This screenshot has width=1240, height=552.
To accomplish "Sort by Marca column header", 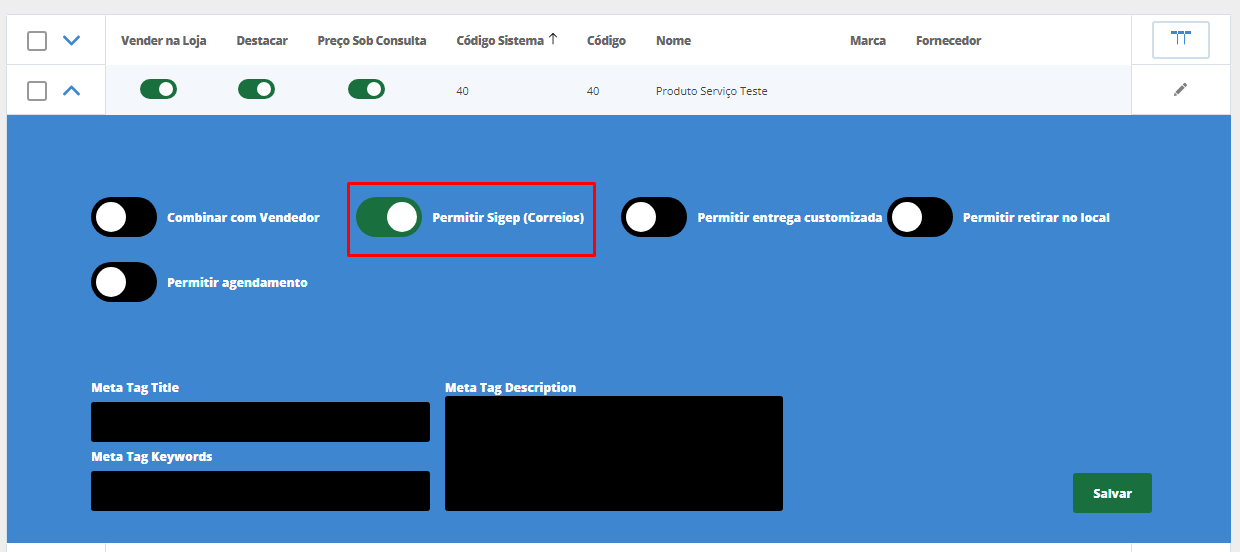I will pyautogui.click(x=867, y=41).
